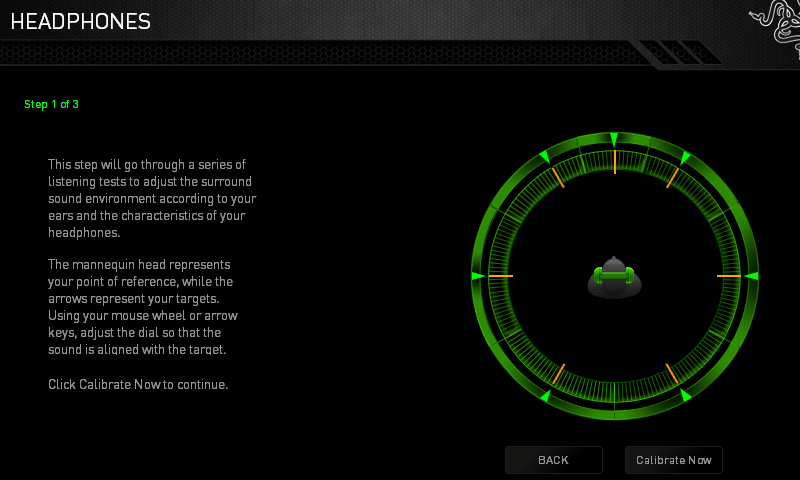Viewport: 800px width, 480px height.
Task: Click the HEADPHONES heading
Action: 81,21
